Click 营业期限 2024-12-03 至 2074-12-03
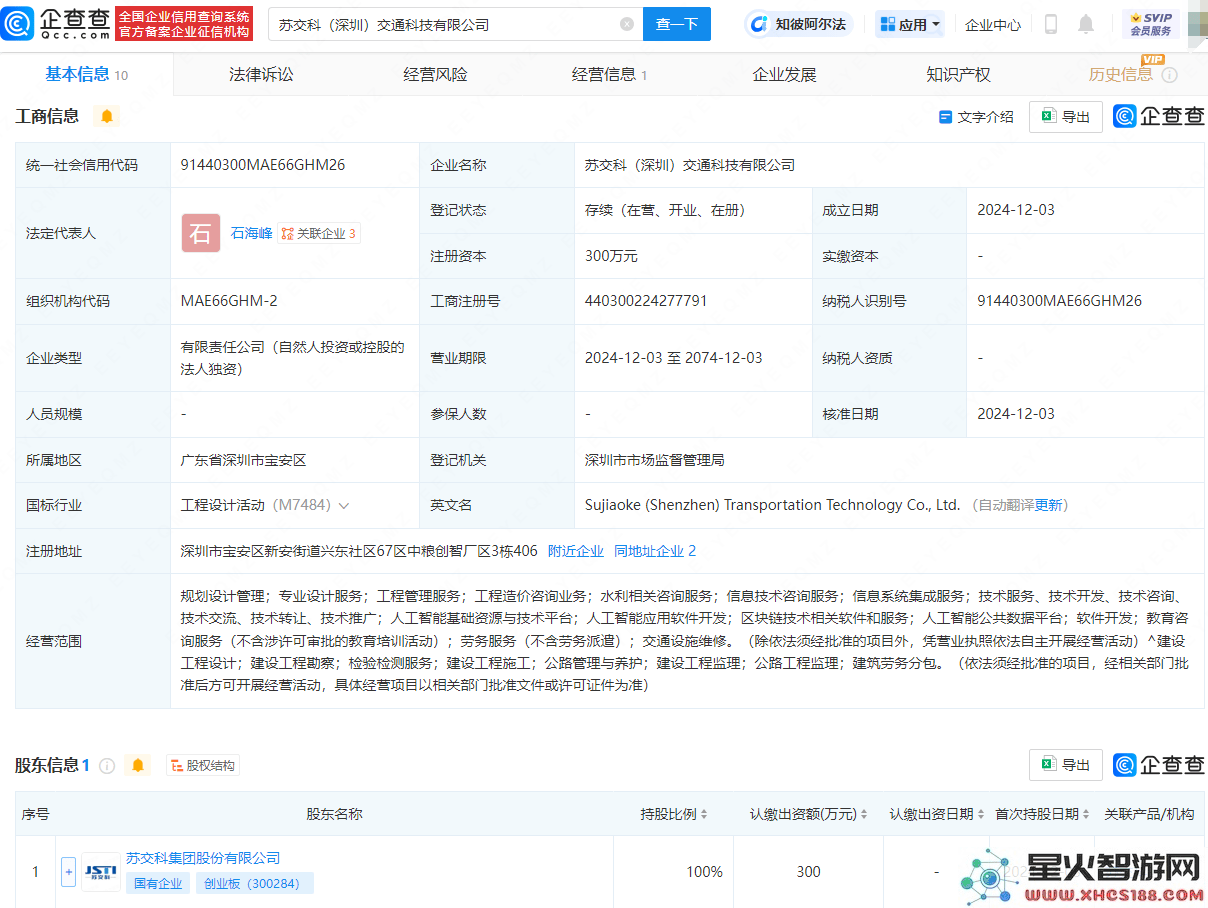This screenshot has width=1208, height=908. click(x=673, y=358)
